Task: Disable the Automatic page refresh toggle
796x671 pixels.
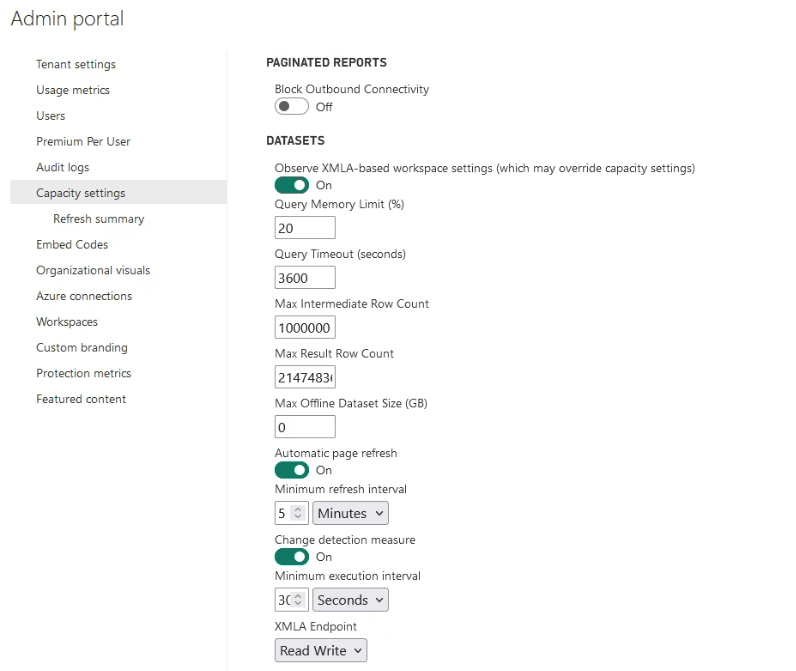Action: click(291, 470)
